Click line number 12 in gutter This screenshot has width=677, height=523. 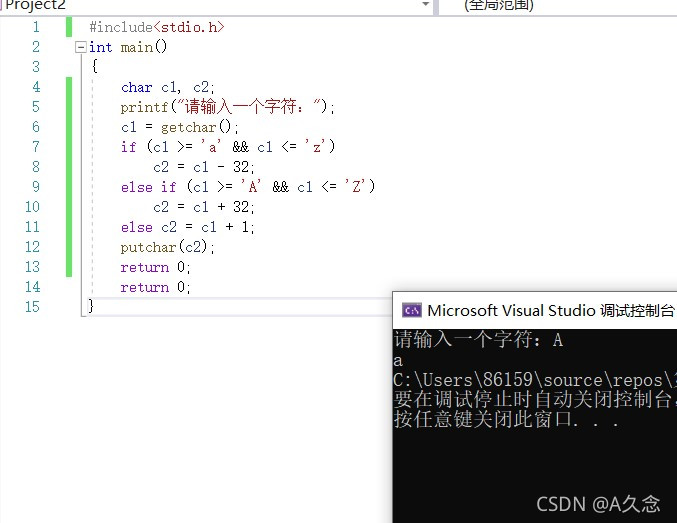(x=32, y=247)
